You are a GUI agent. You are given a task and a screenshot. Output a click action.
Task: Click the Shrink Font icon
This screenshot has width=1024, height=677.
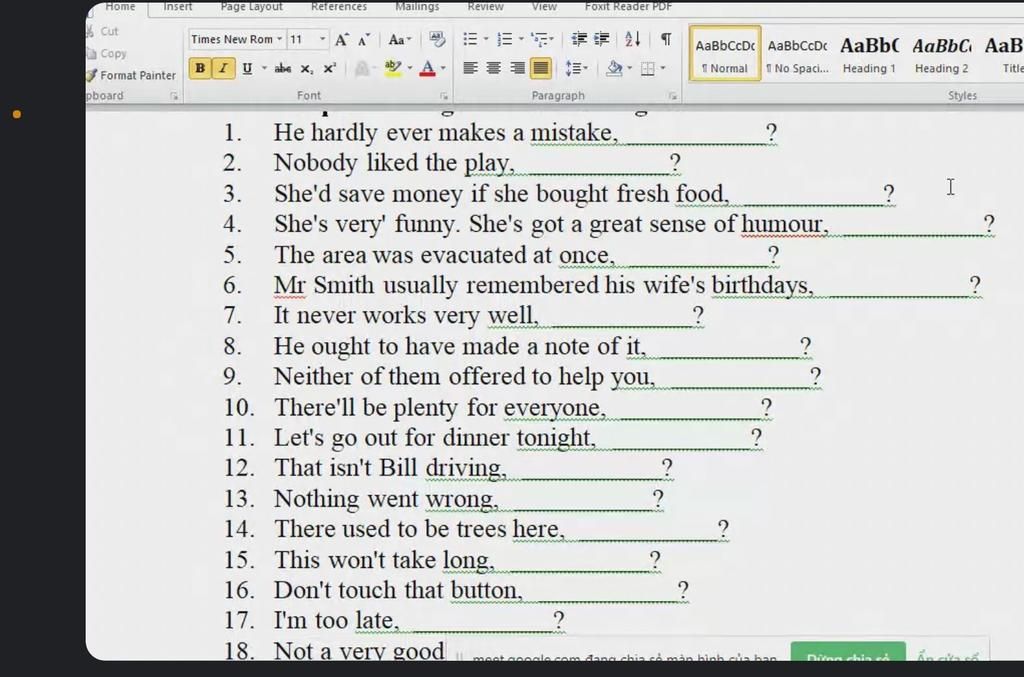pyautogui.click(x=364, y=40)
